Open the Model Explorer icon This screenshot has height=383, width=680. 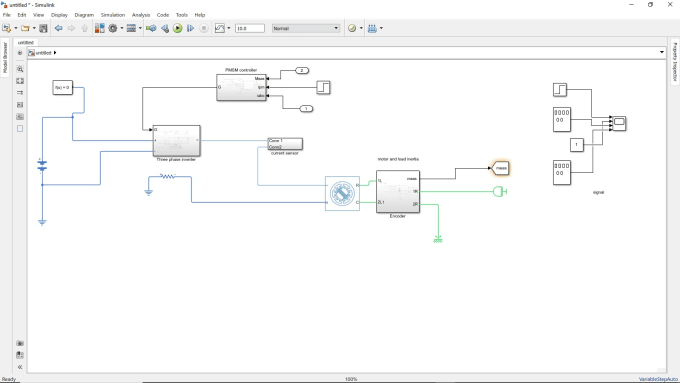click(131, 28)
